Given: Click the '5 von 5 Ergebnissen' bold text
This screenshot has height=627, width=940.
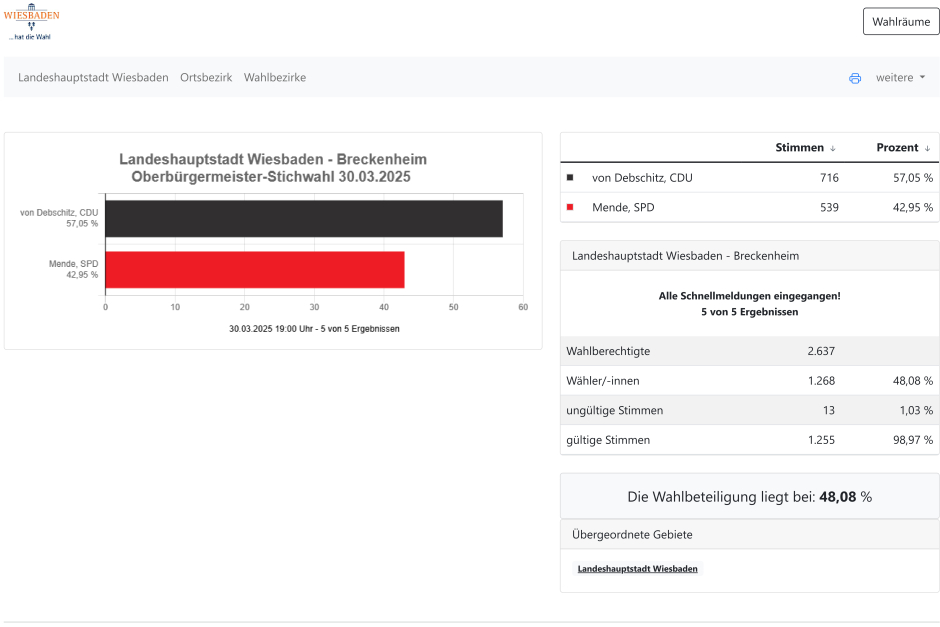Looking at the screenshot, I should (749, 312).
